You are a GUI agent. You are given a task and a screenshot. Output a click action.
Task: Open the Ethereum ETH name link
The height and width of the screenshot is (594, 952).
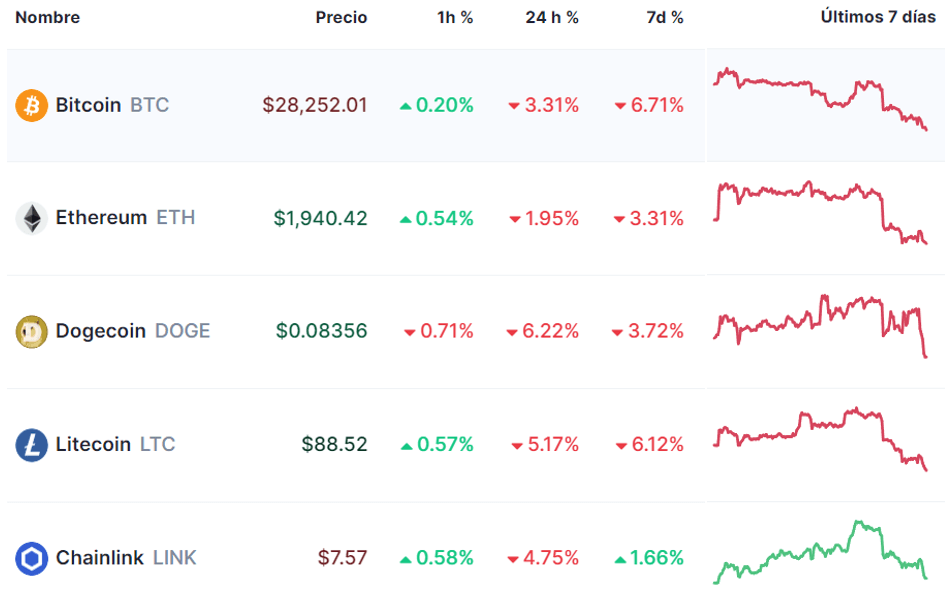click(125, 218)
